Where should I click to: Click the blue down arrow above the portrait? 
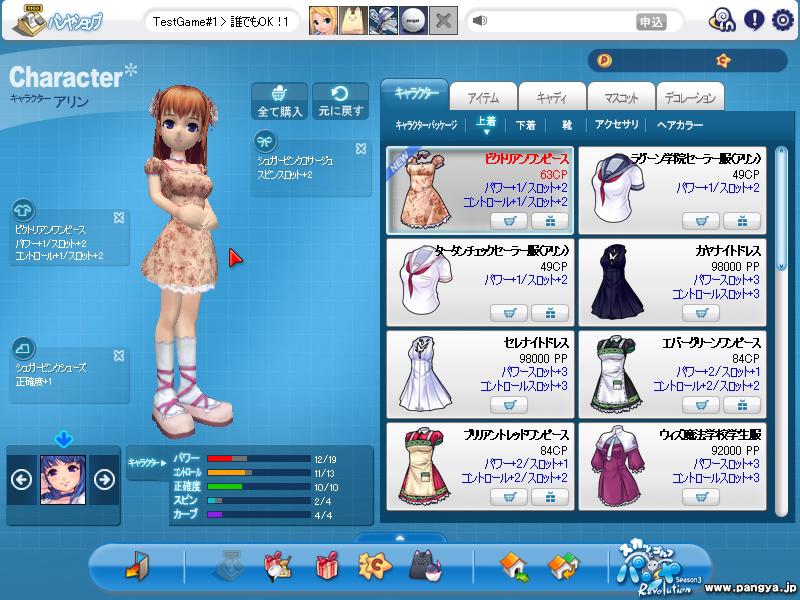[x=63, y=439]
